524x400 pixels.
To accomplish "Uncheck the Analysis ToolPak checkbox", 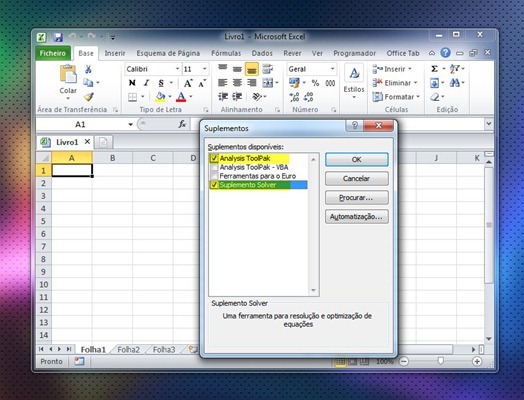I will pyautogui.click(x=214, y=158).
